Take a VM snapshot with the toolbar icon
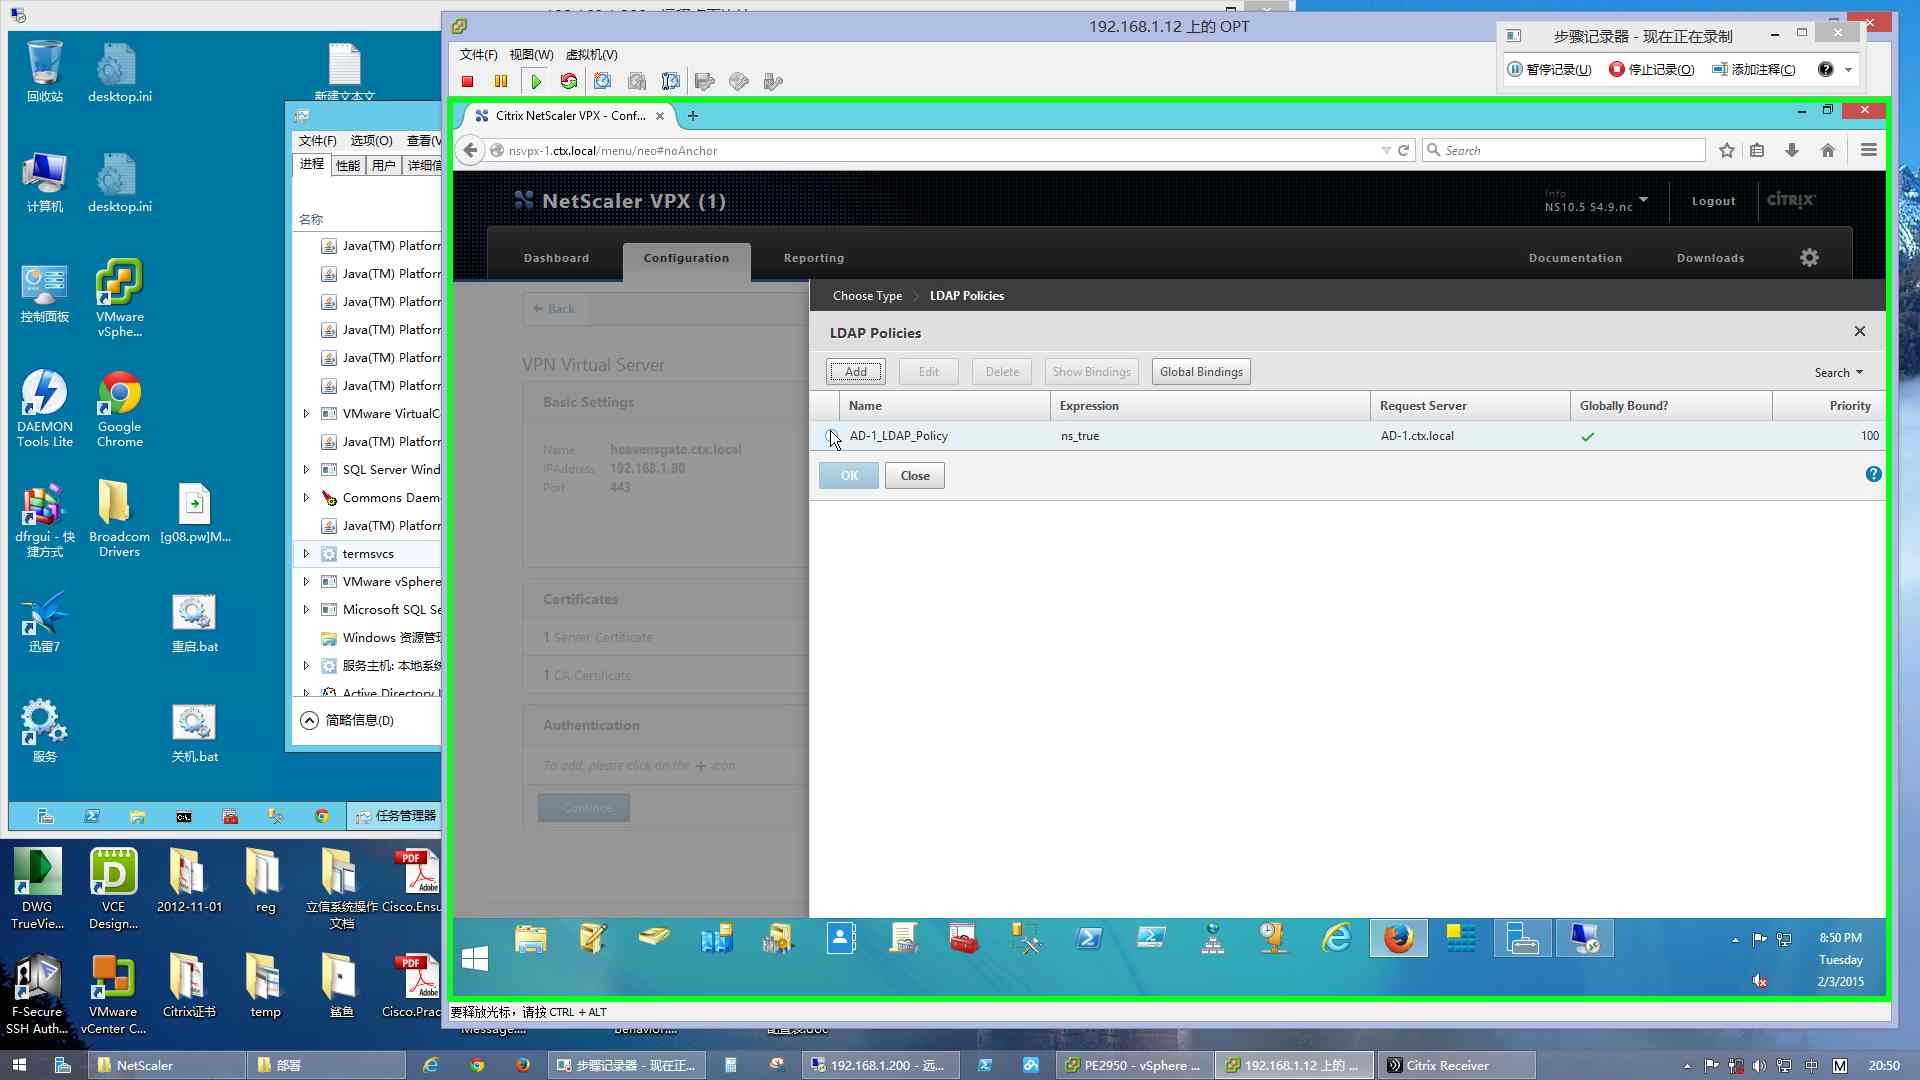This screenshot has height=1080, width=1920. pyautogui.click(x=603, y=82)
